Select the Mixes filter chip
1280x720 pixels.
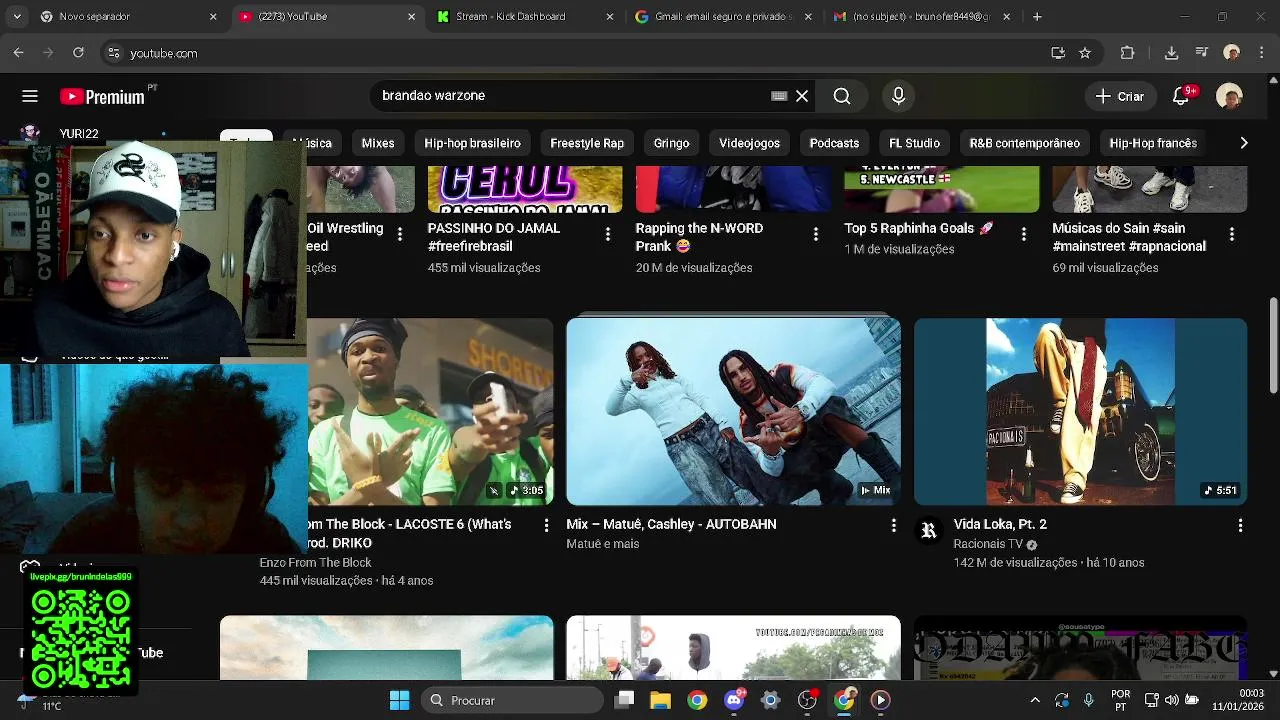(x=378, y=143)
